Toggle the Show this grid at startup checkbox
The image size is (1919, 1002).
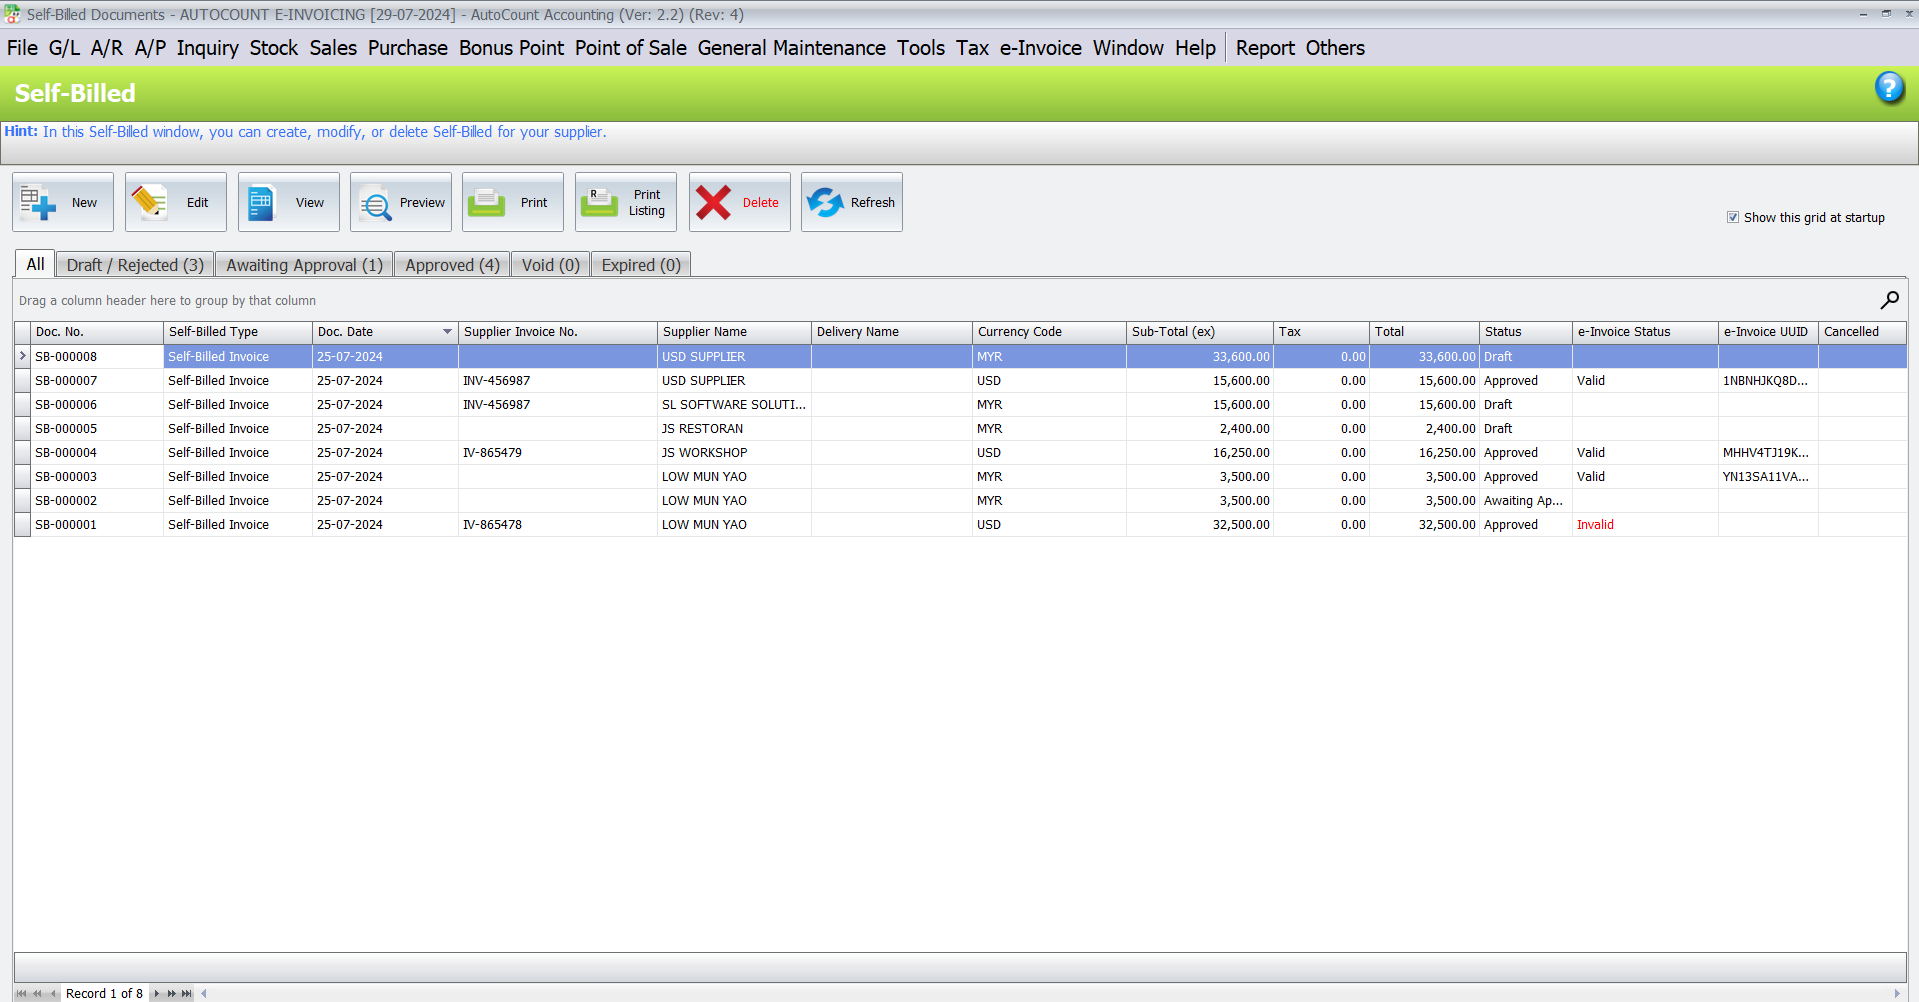coord(1733,217)
